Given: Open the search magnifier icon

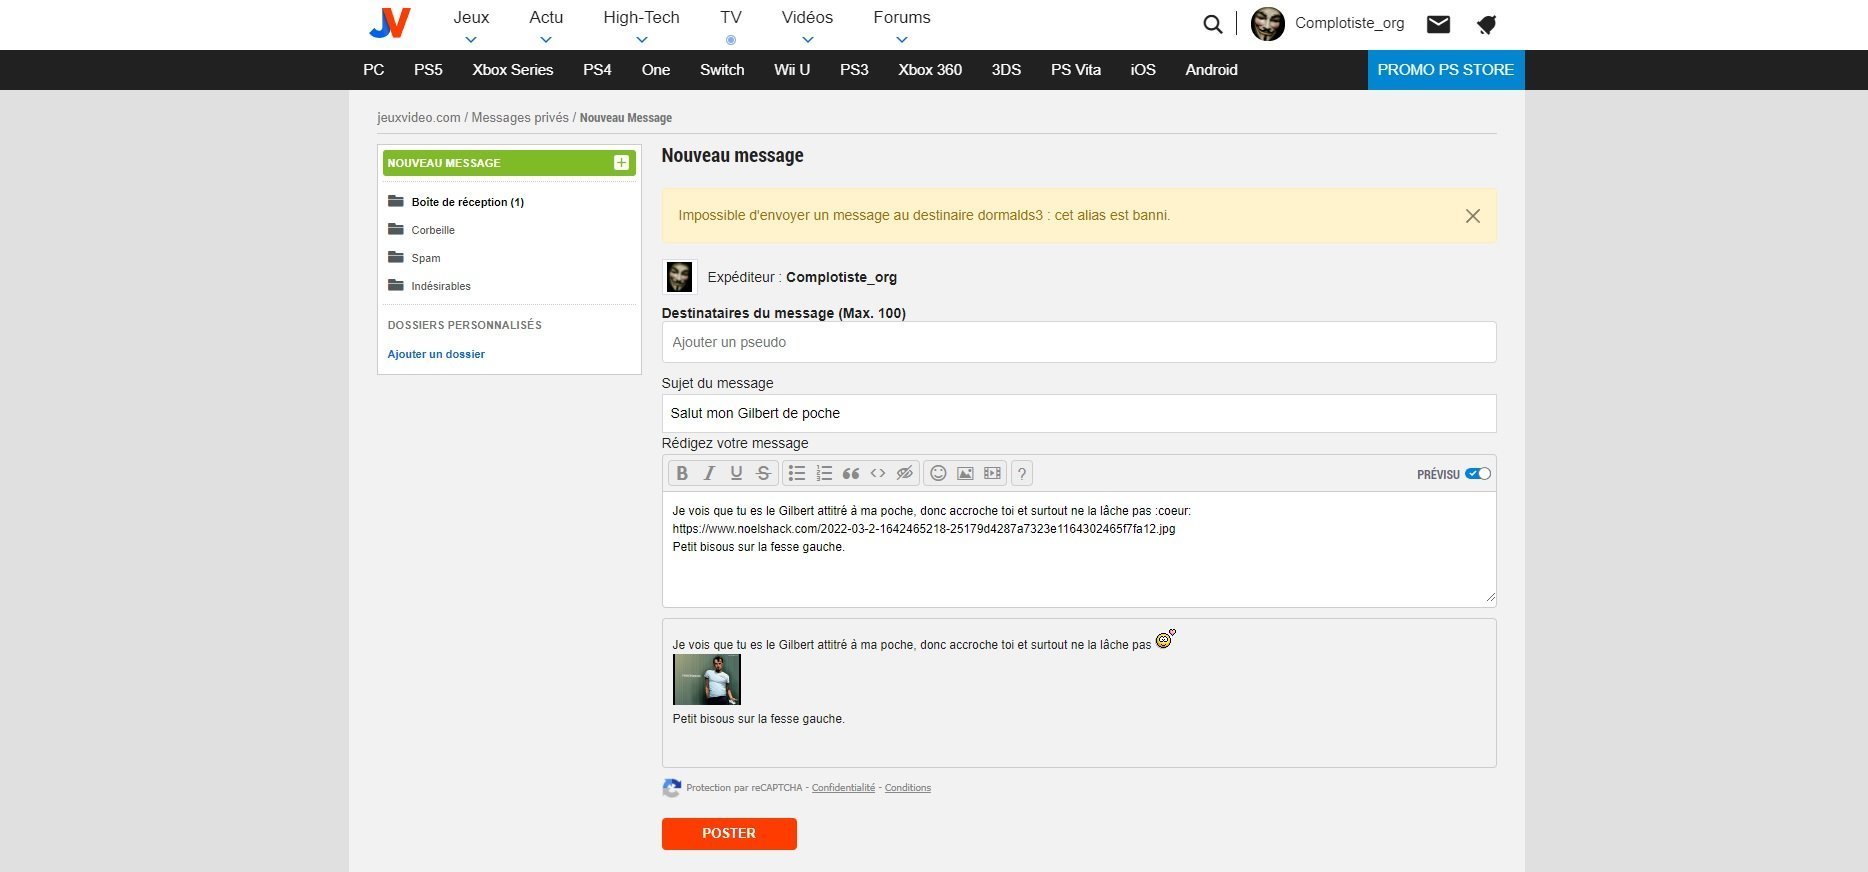Looking at the screenshot, I should tap(1212, 24).
